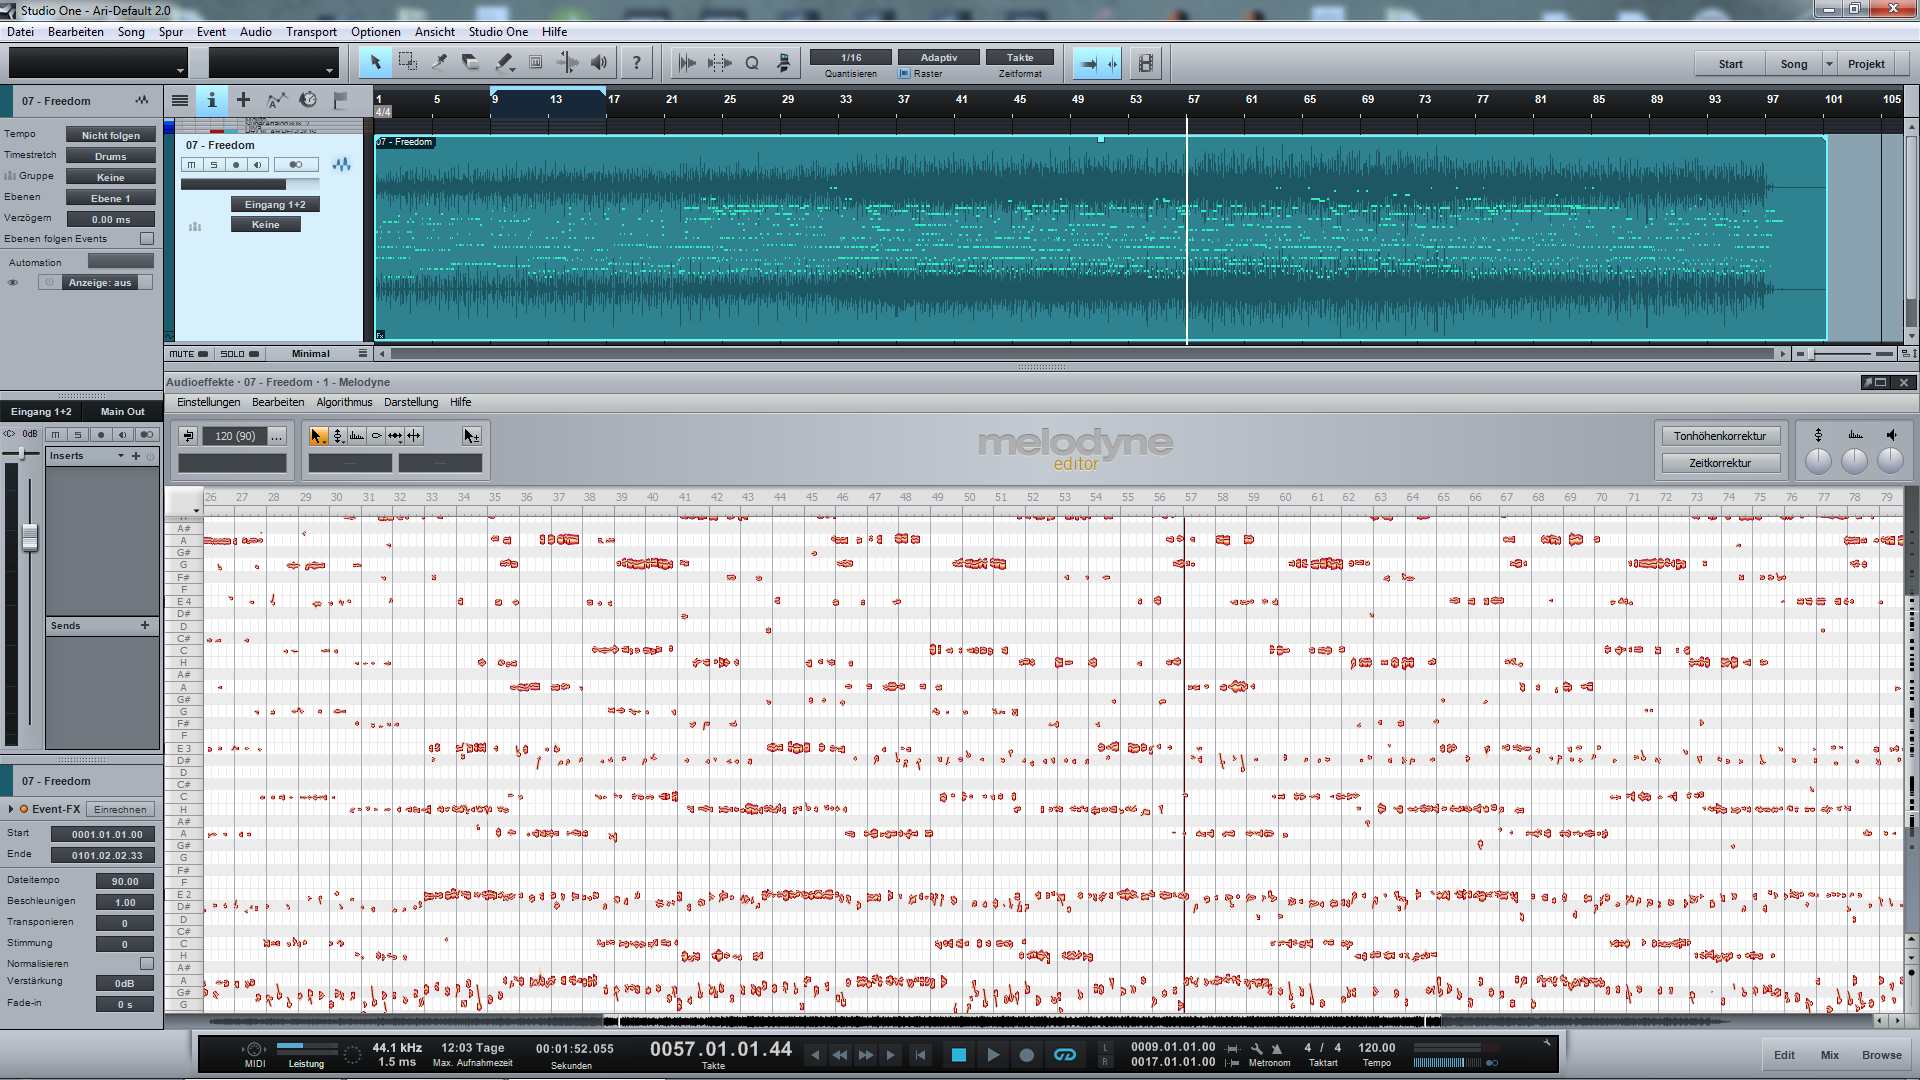Select the bend marker tool
Screen dimensions: 1920x1080
(567, 62)
